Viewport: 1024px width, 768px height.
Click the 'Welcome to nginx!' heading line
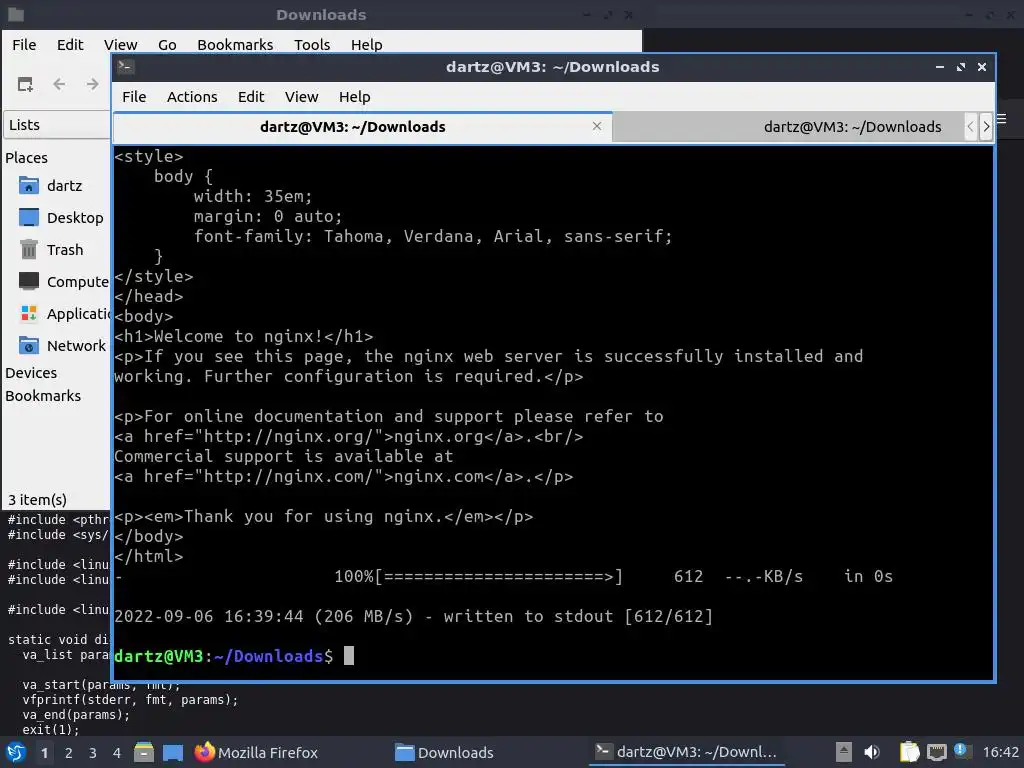click(x=244, y=336)
